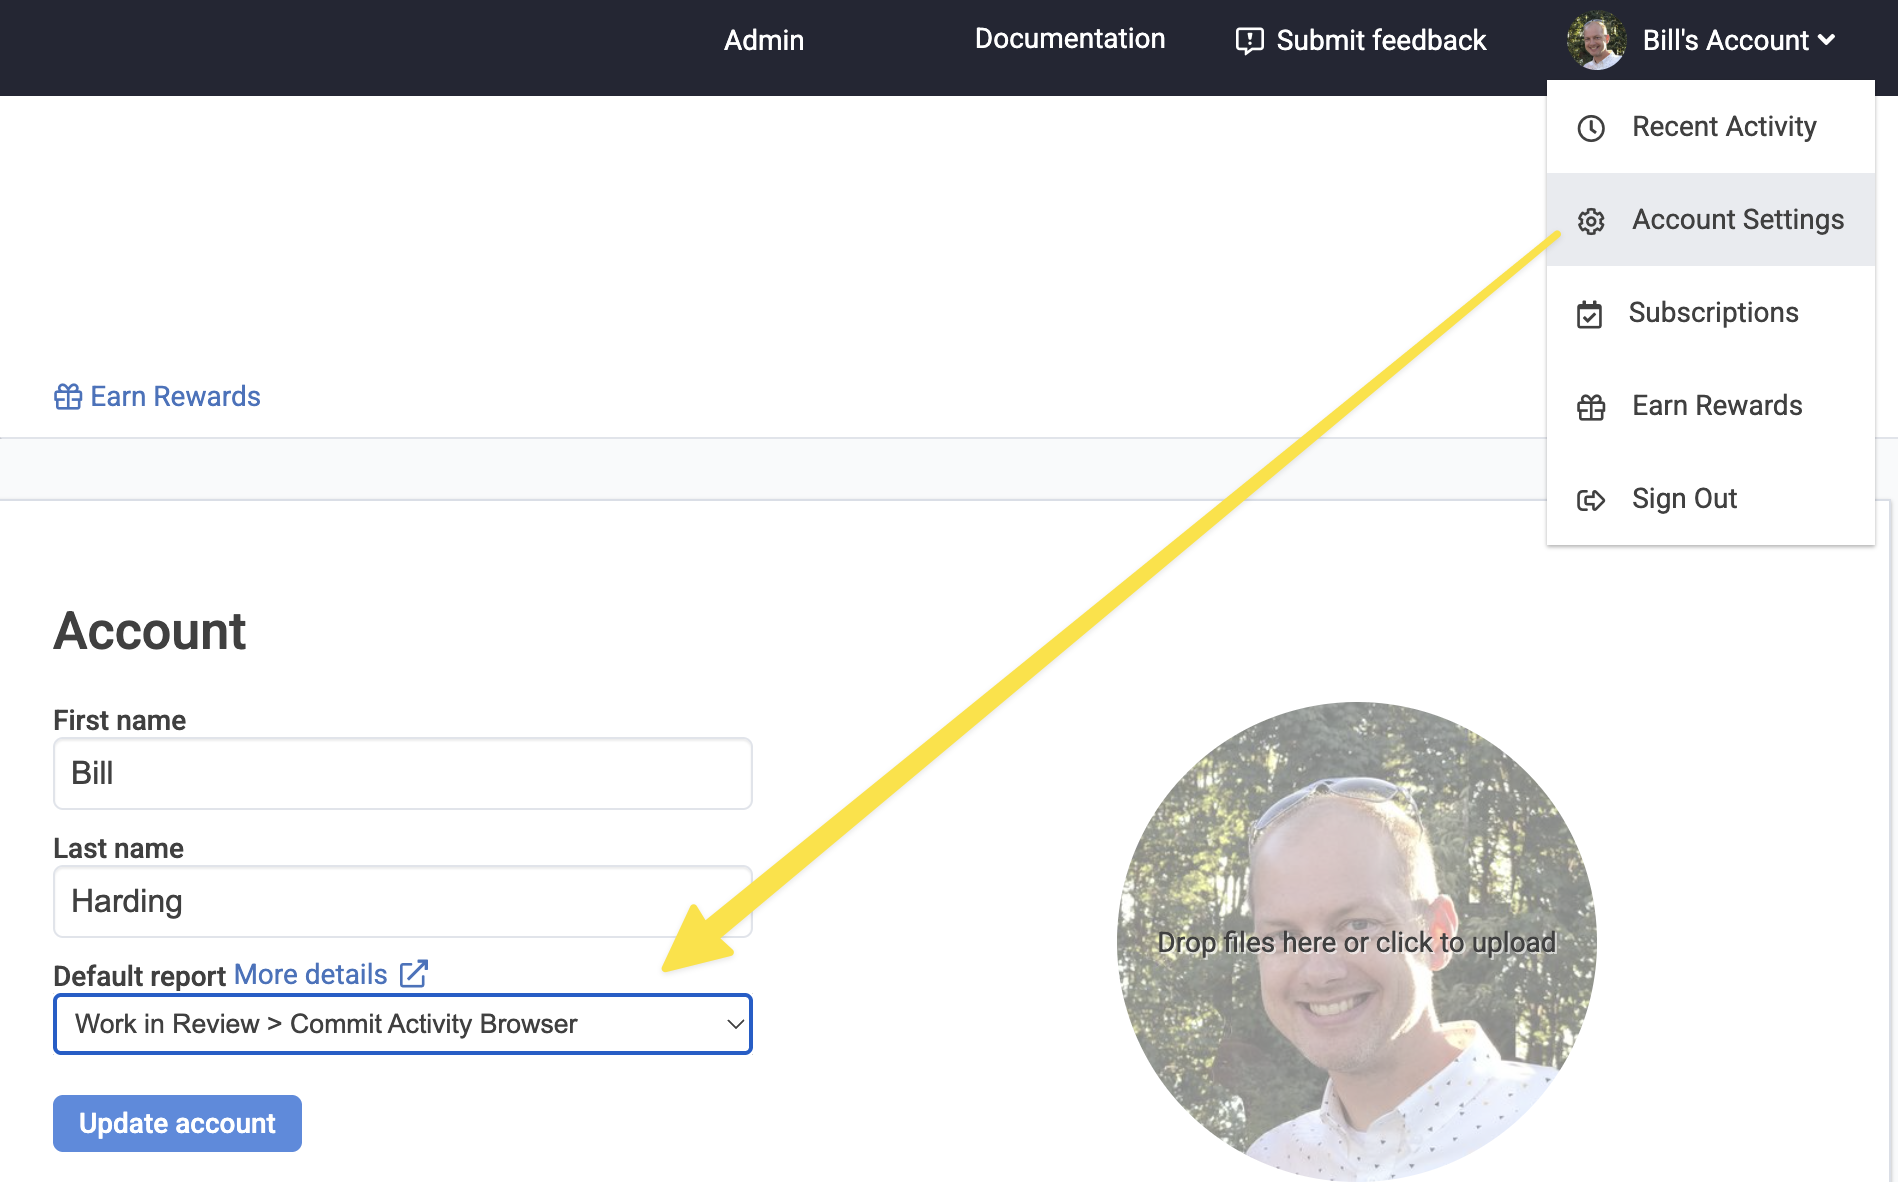Click the gift icon next to blue Earn Rewards link
The width and height of the screenshot is (1898, 1182).
click(68, 397)
